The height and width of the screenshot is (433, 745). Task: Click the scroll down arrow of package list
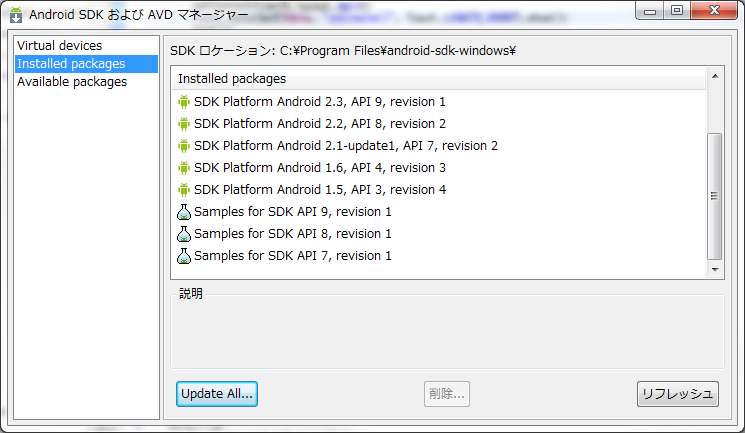click(x=715, y=269)
